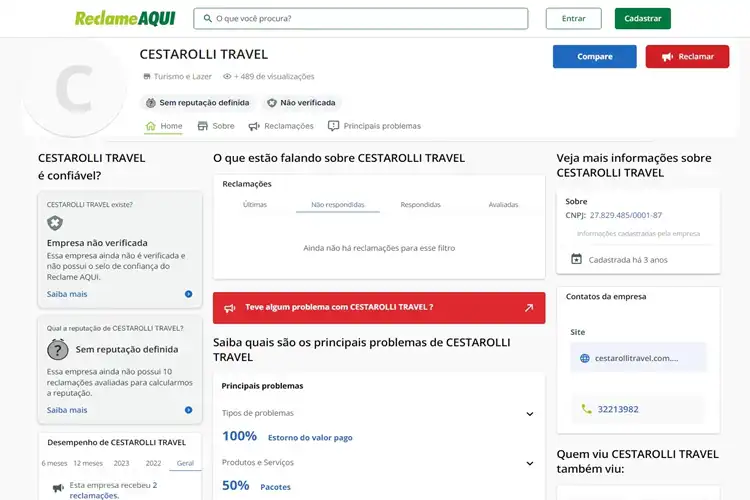Click 'Ainda não há reclamações para esse filtro' text

point(379,248)
